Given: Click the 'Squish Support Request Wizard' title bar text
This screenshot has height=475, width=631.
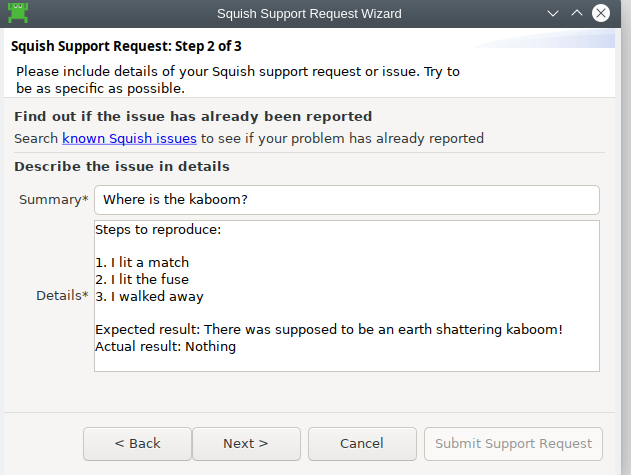Looking at the screenshot, I should [309, 14].
